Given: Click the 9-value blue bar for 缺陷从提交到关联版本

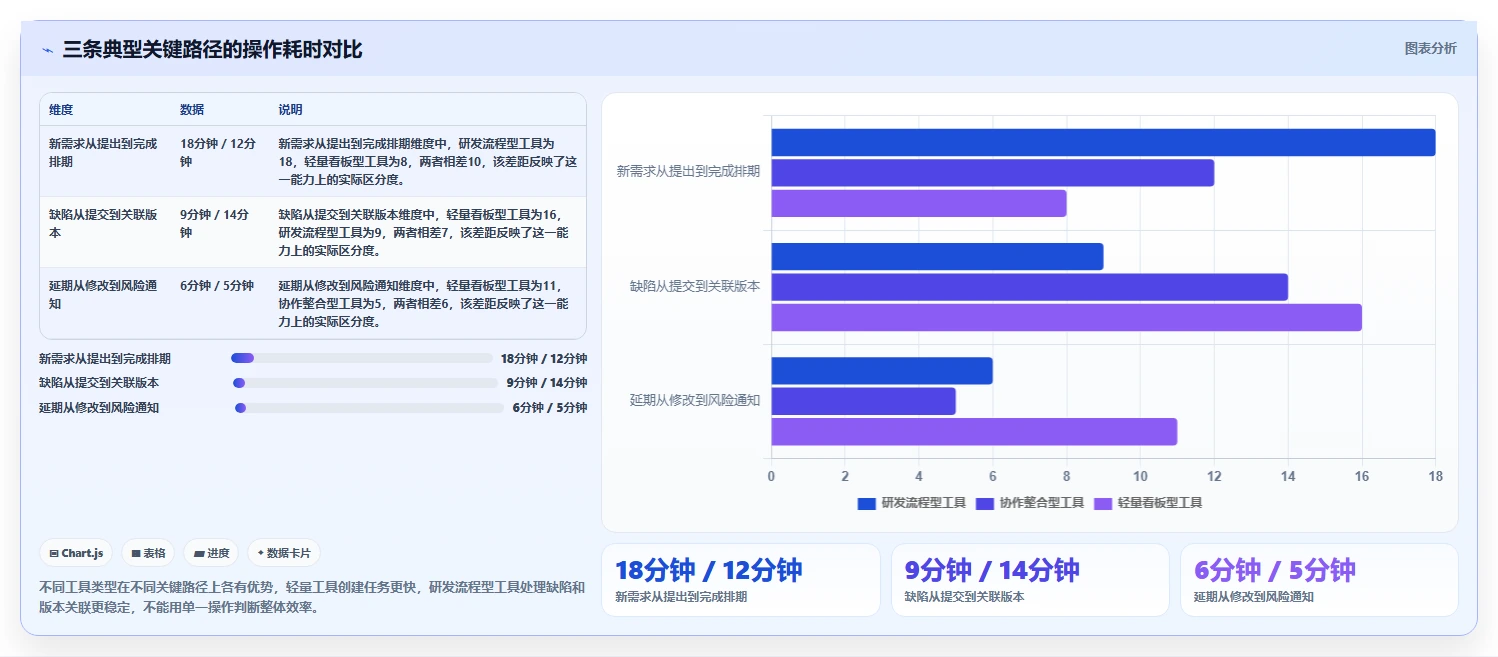Looking at the screenshot, I should [937, 256].
